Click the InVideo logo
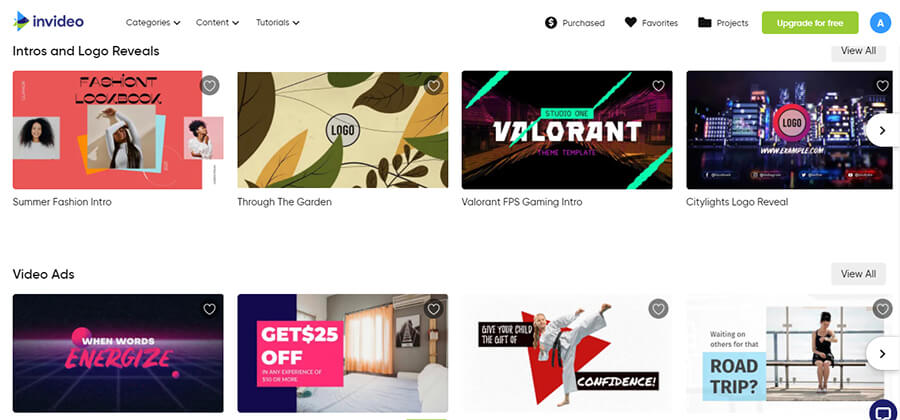 click(x=49, y=22)
